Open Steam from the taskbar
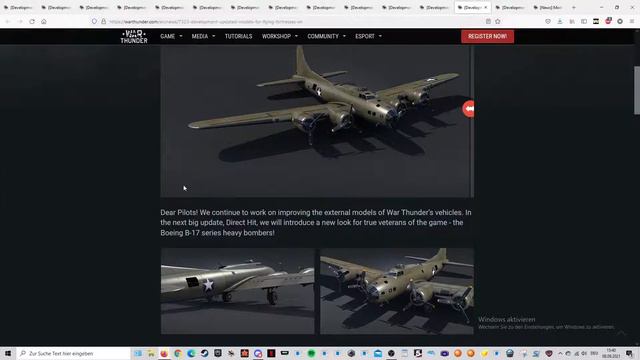Image resolution: width=640 pixels, height=360 pixels. tap(204, 353)
